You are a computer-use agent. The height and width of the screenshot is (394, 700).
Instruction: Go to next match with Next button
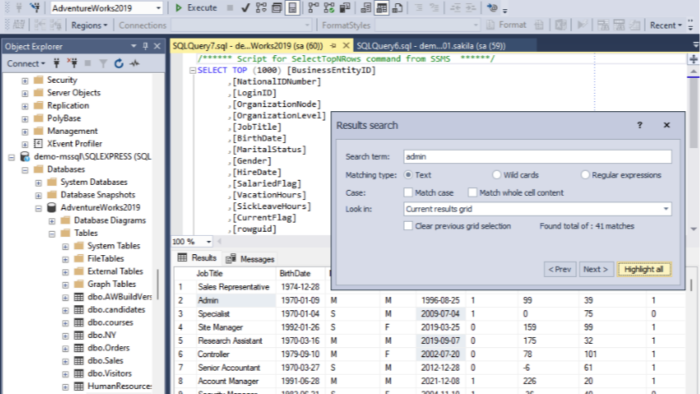coord(596,269)
